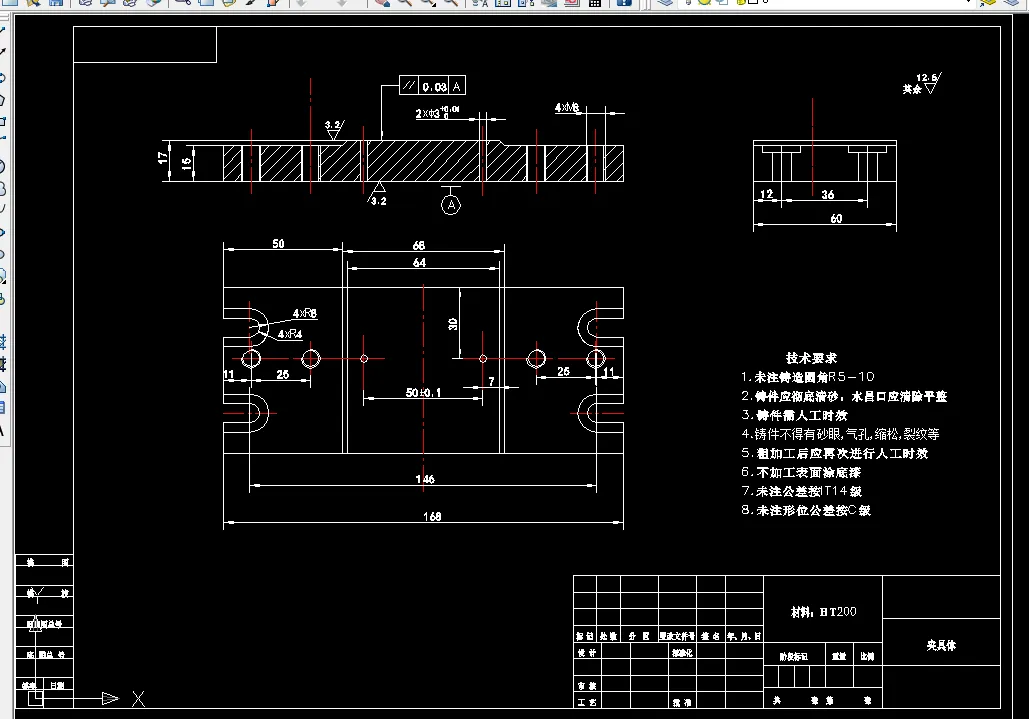This screenshot has height=719, width=1029.
Task: Open the Layer Properties Manager icon
Action: [x=665, y=3]
